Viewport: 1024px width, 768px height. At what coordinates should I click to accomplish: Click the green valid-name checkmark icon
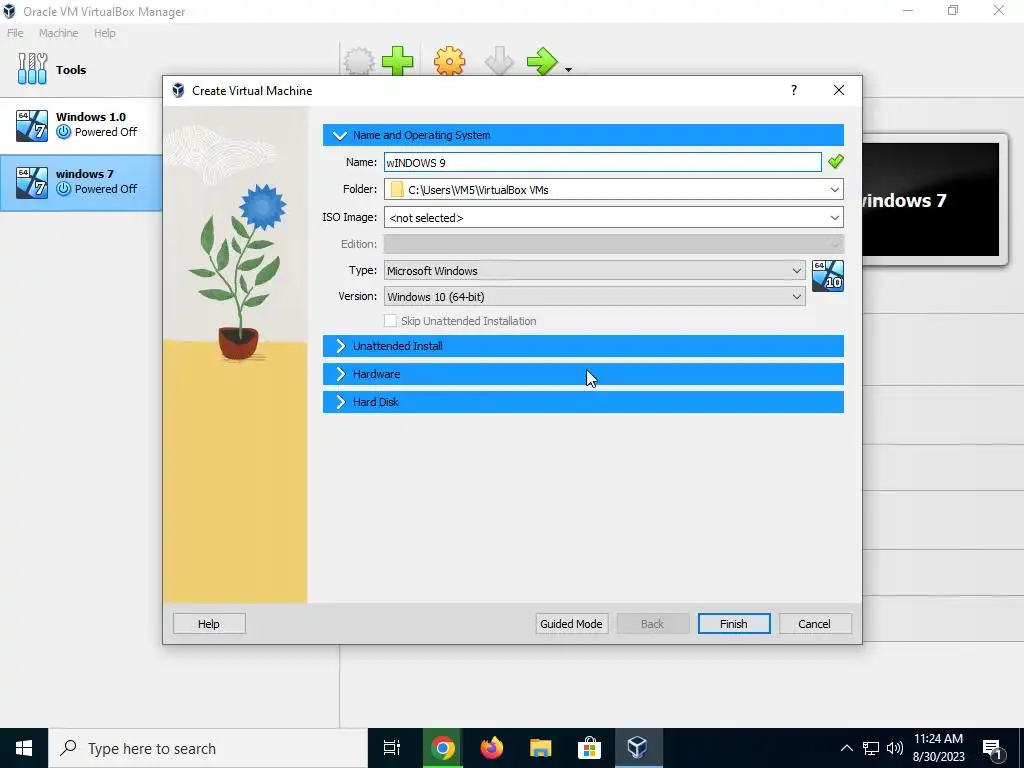[835, 161]
